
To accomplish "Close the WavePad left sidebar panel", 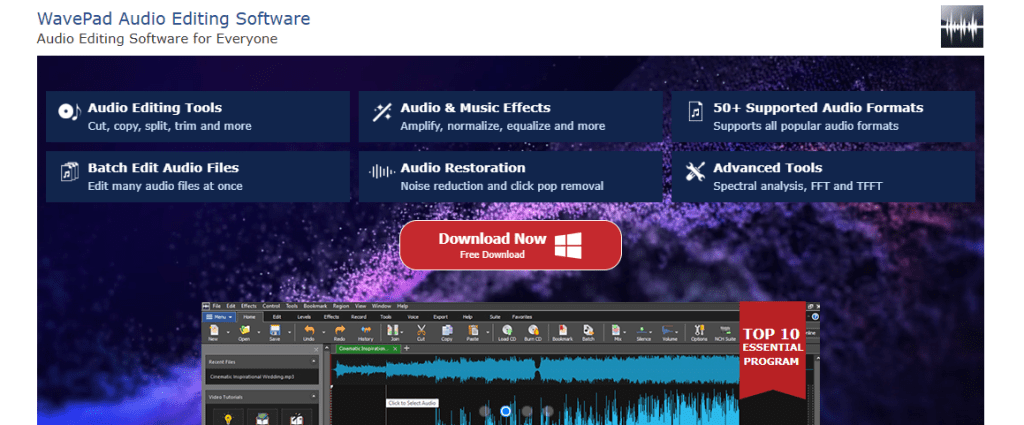I will (316, 349).
